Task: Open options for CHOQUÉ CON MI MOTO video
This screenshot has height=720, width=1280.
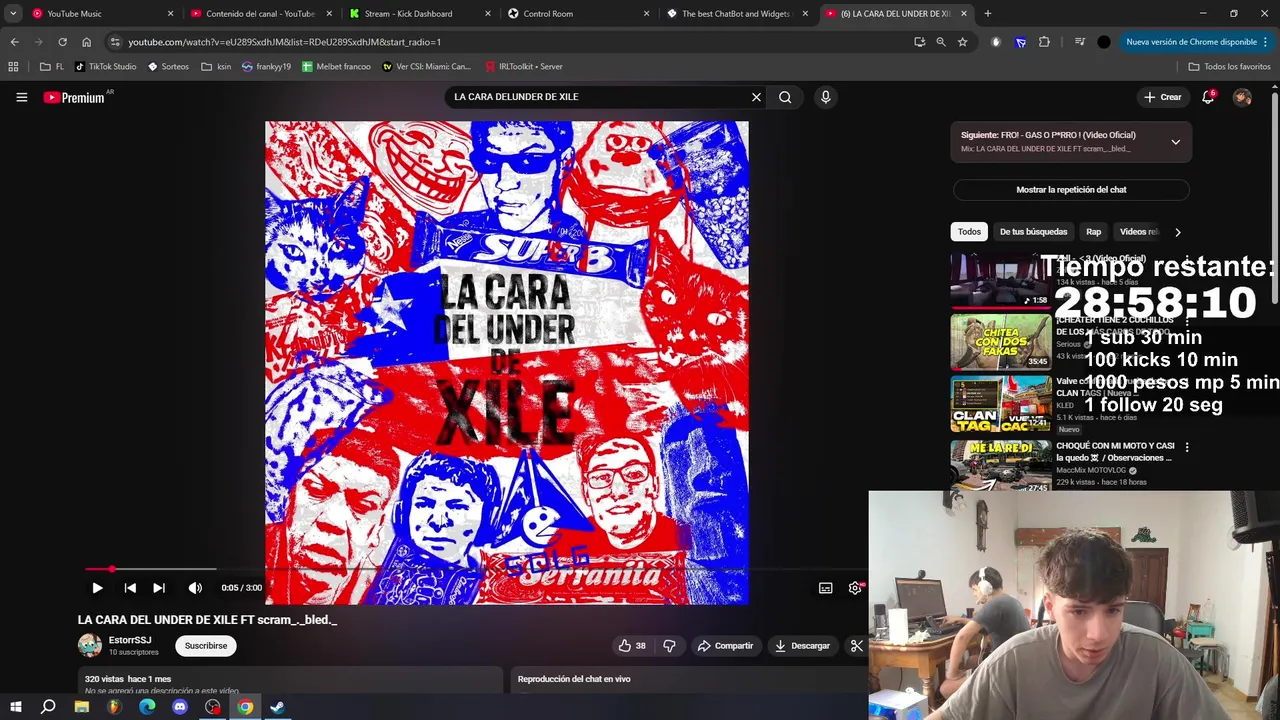Action: pos(1187,448)
